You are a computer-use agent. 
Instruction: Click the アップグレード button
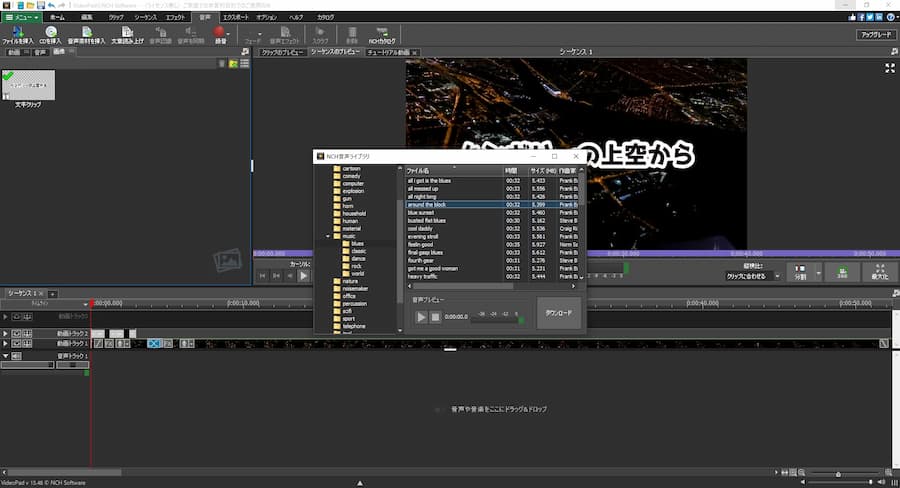[x=874, y=34]
